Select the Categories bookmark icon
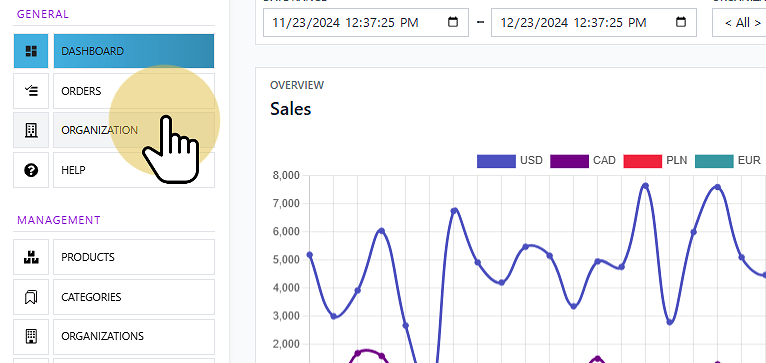766x363 pixels. pos(31,297)
